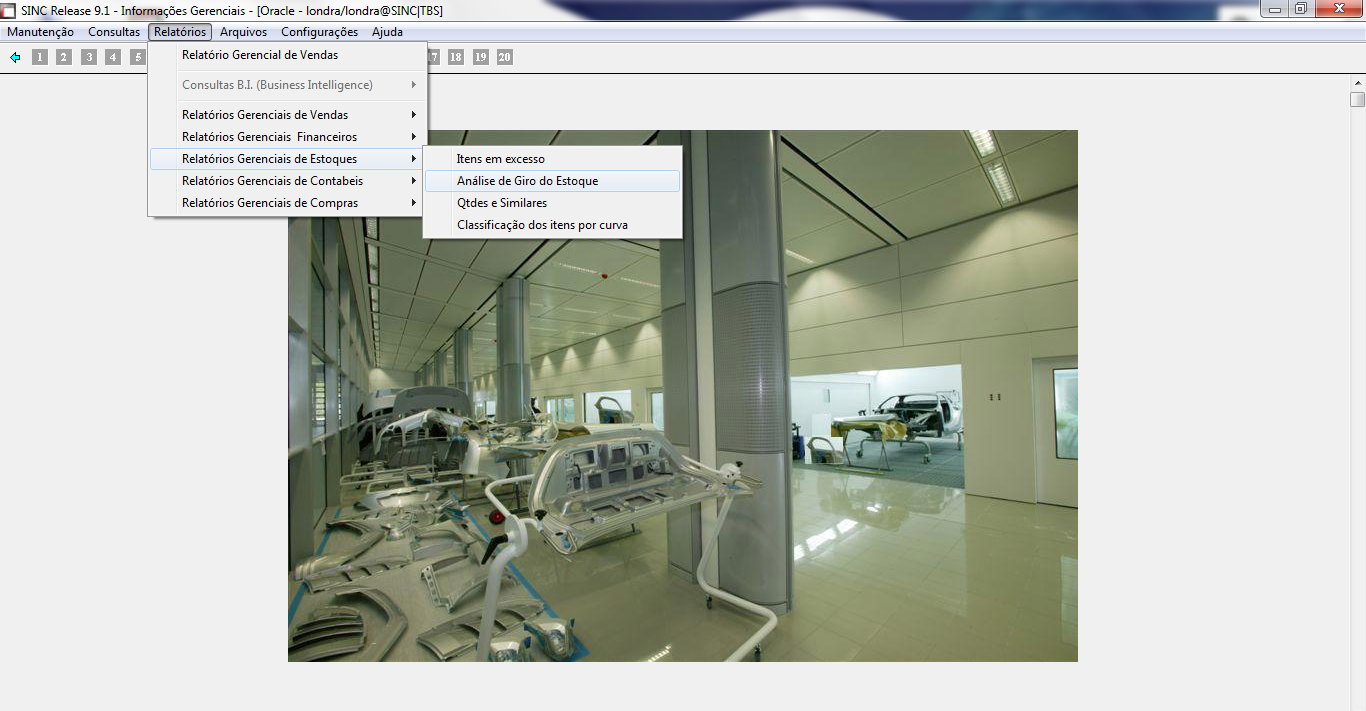This screenshot has width=1366, height=711.
Task: Expand Relatórios Gerenciais de Contabeis submenu
Action: [x=288, y=181]
